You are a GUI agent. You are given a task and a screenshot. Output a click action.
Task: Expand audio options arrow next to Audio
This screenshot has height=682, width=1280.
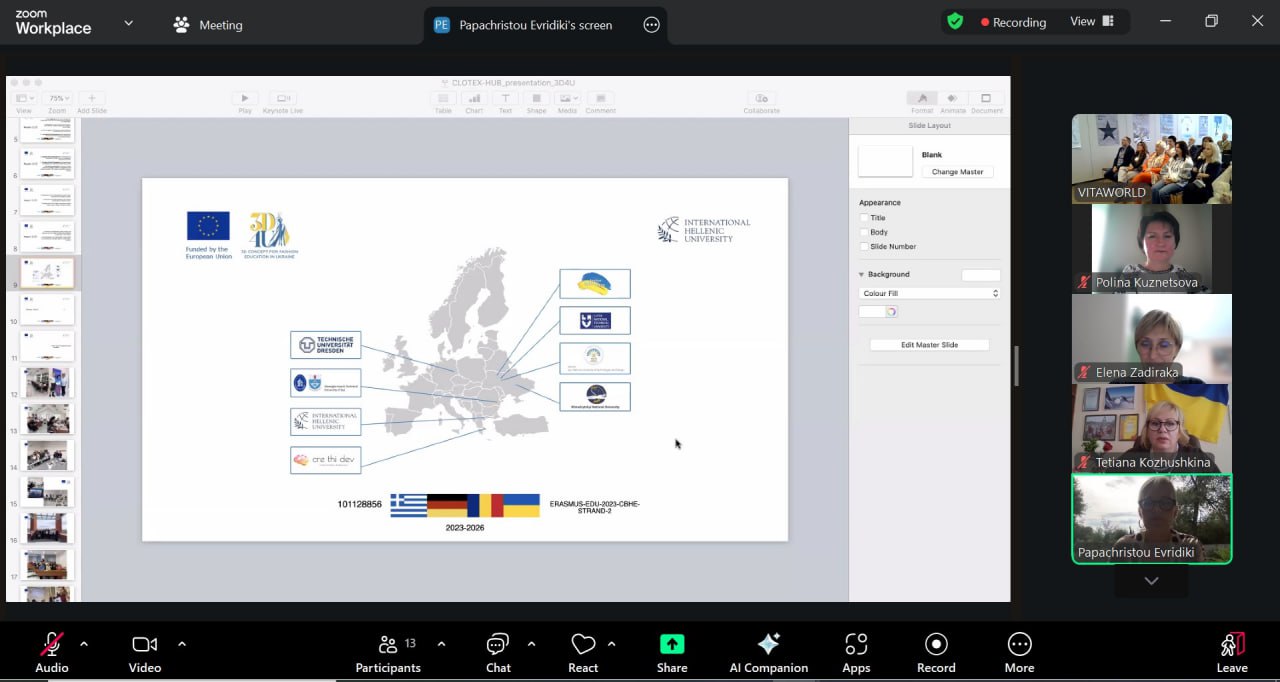pyautogui.click(x=84, y=644)
